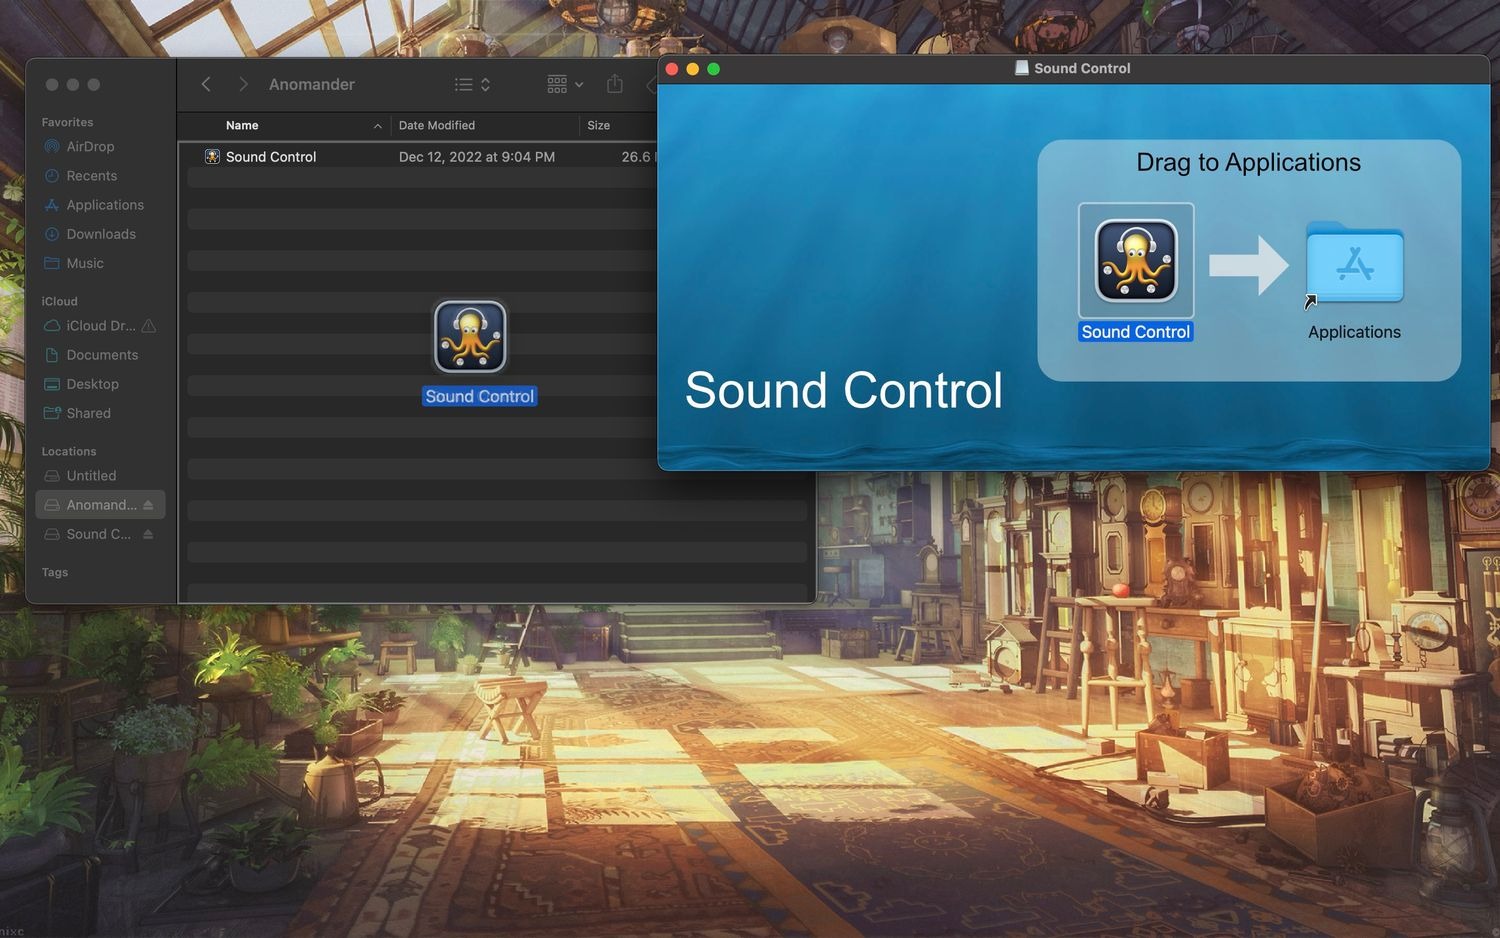This screenshot has height=938, width=1500.
Task: Sort the file list by Size column
Action: tap(599, 125)
